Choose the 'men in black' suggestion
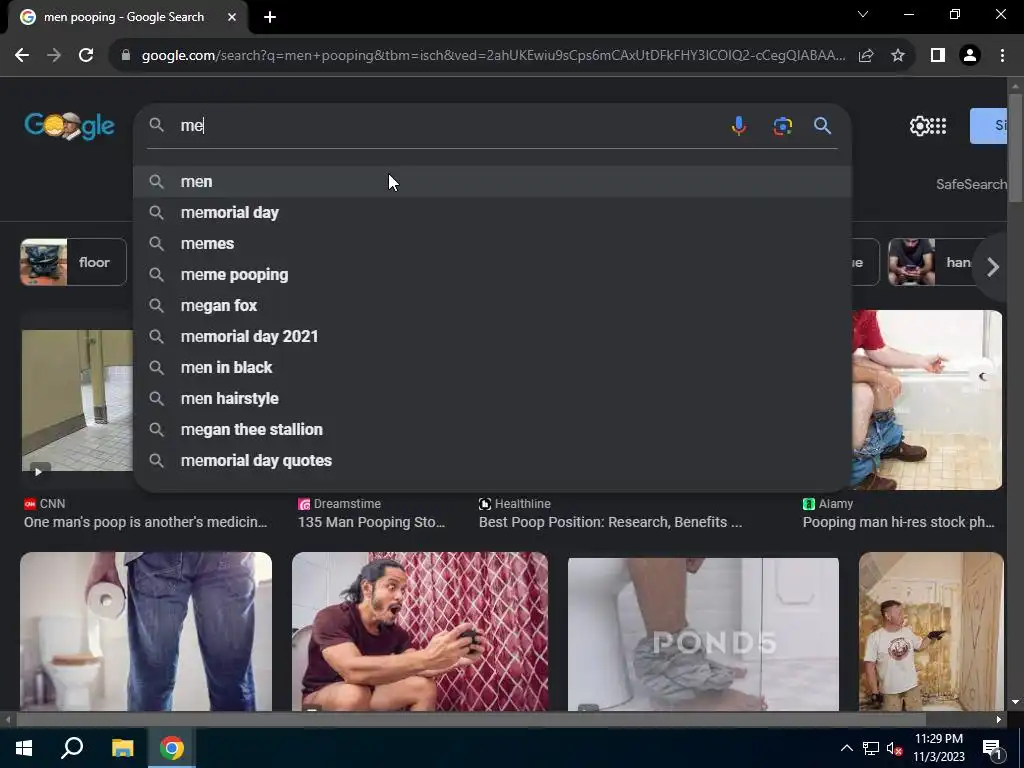 [492, 368]
